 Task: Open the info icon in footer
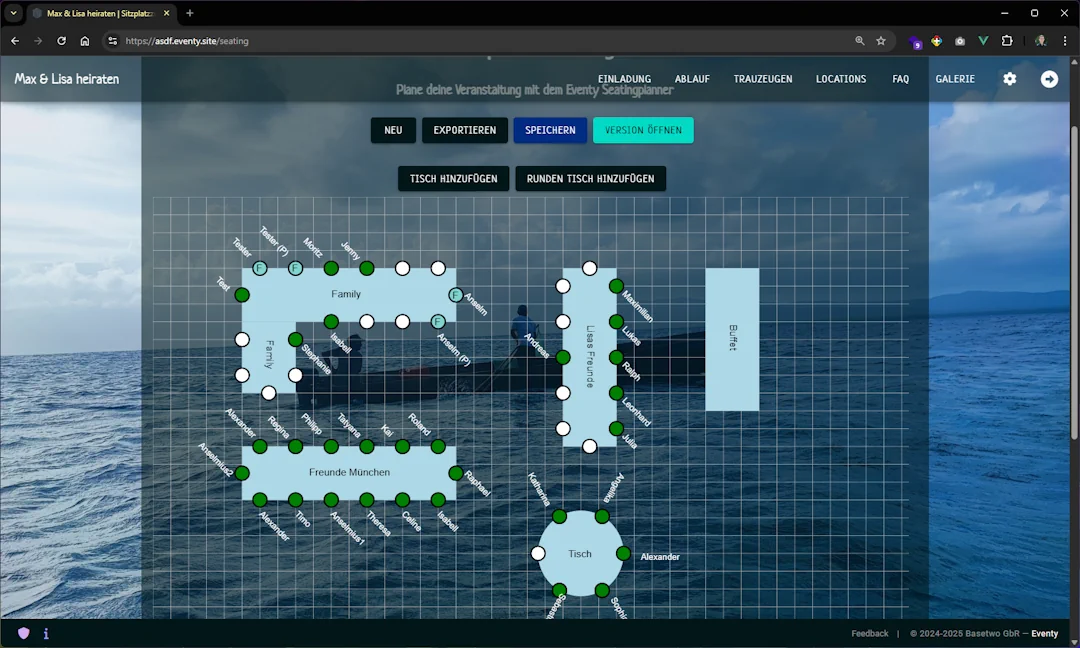tap(46, 633)
